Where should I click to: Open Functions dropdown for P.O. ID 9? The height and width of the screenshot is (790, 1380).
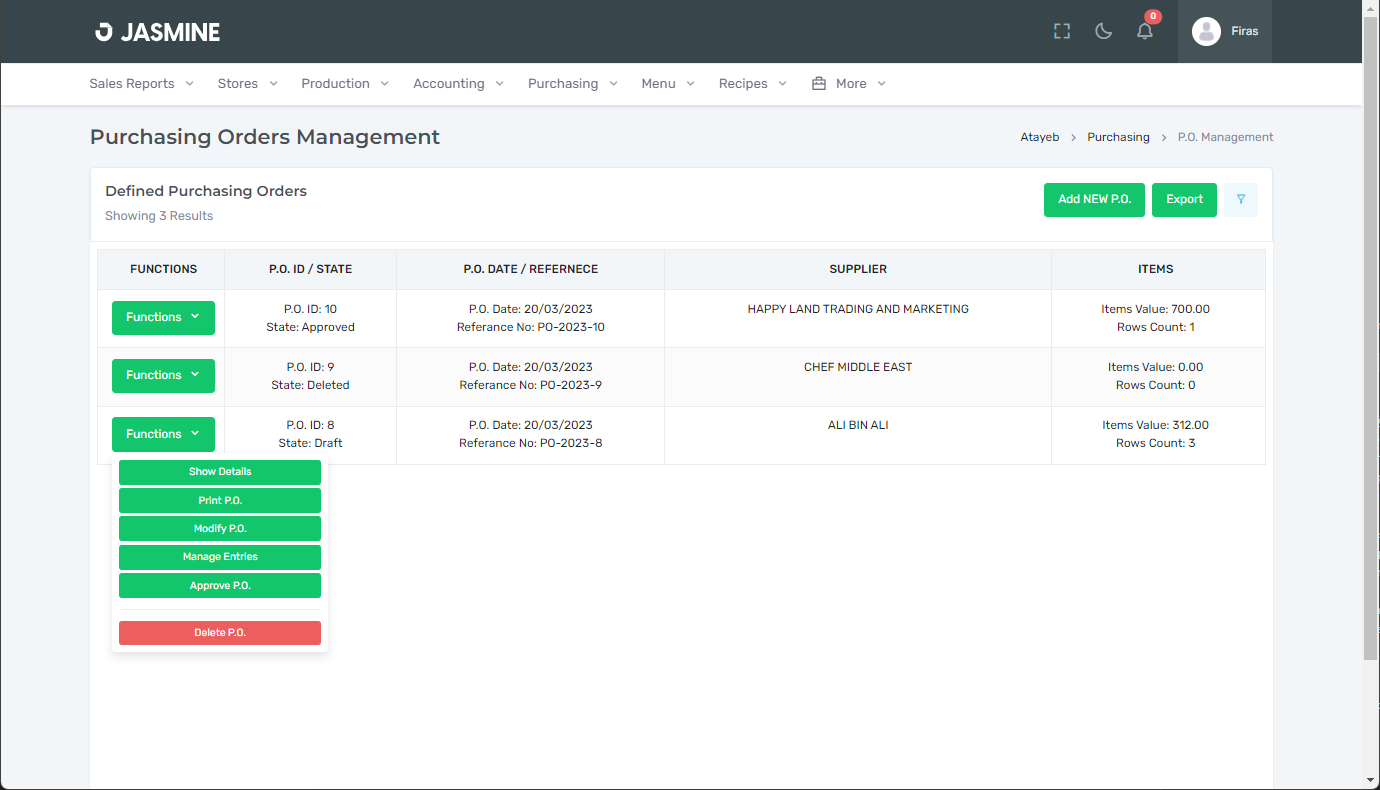[163, 375]
